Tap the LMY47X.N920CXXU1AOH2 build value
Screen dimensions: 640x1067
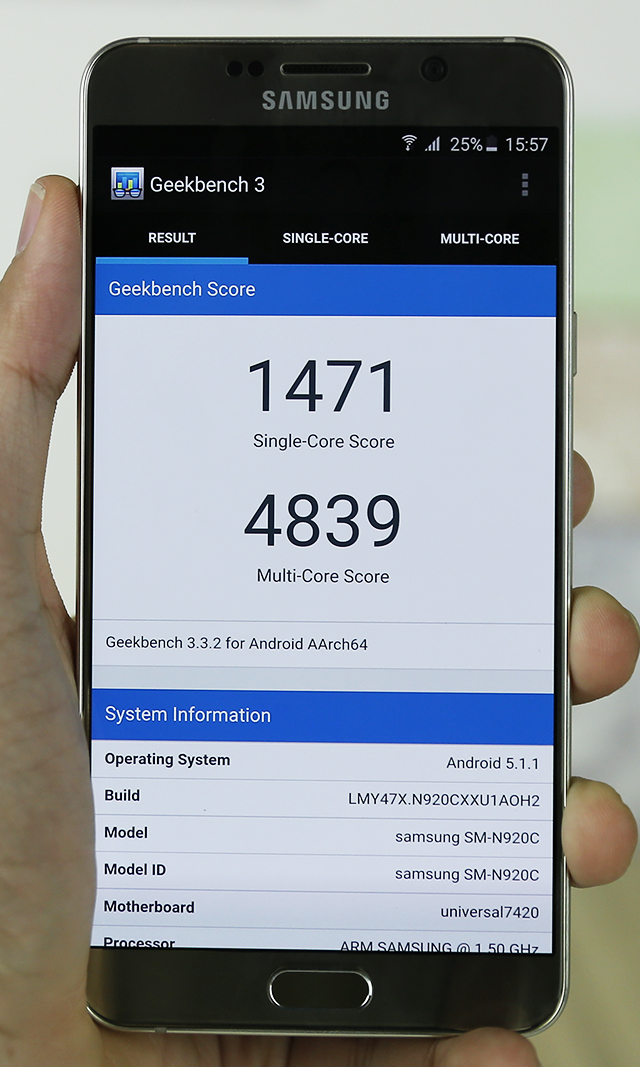pyautogui.click(x=443, y=800)
